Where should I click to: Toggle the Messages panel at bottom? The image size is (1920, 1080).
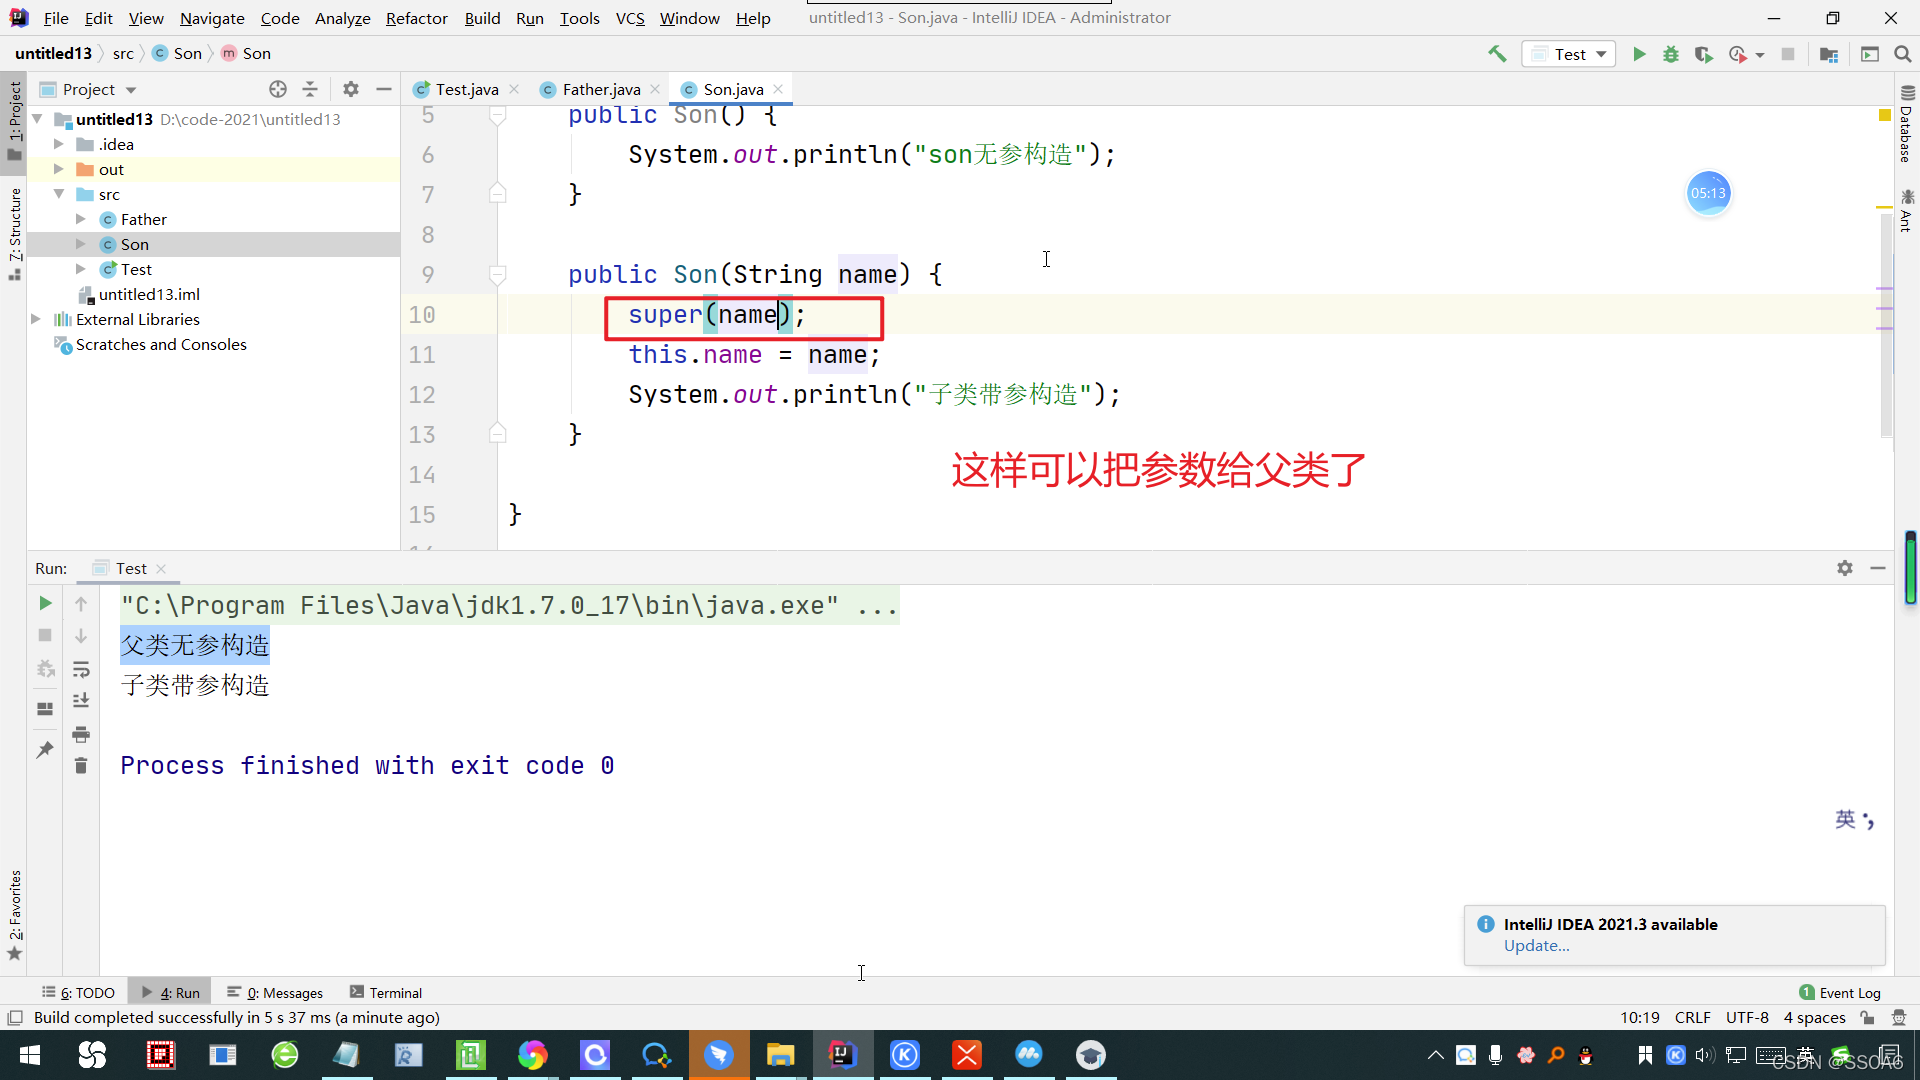[x=281, y=993]
